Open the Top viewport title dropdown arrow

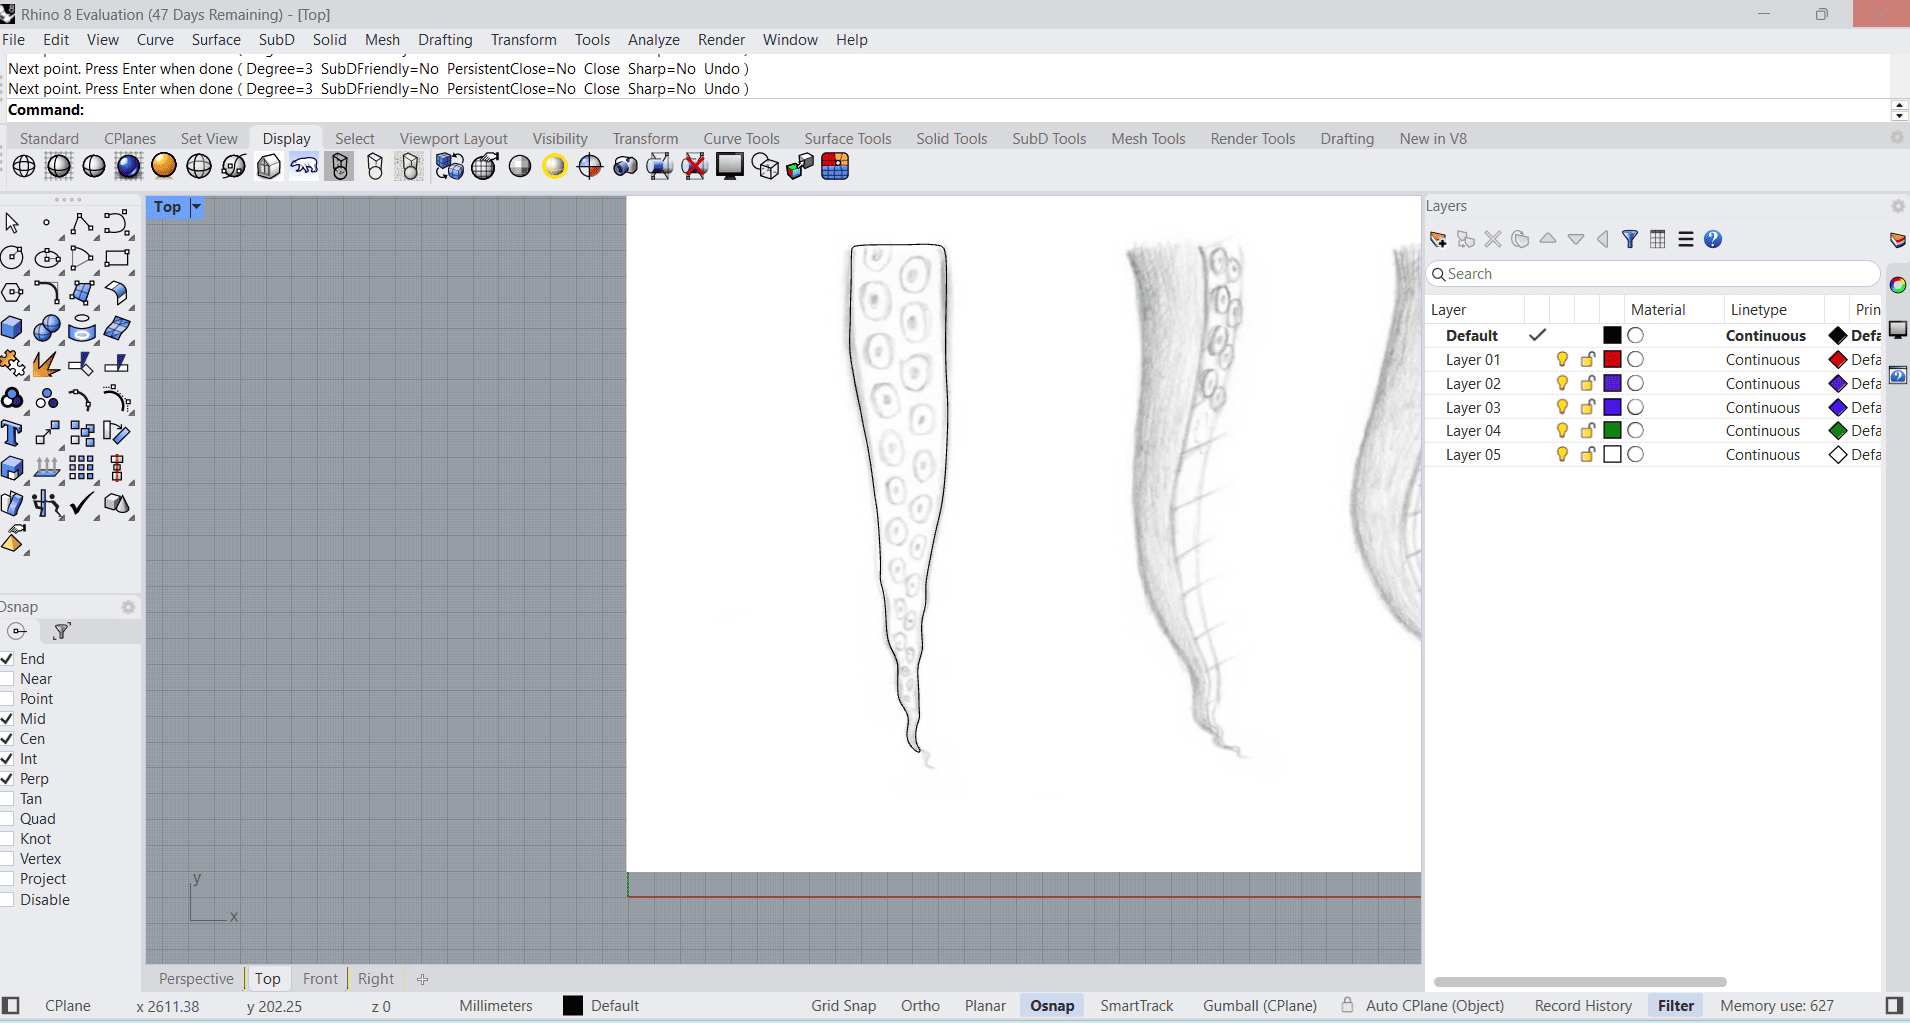tap(196, 207)
